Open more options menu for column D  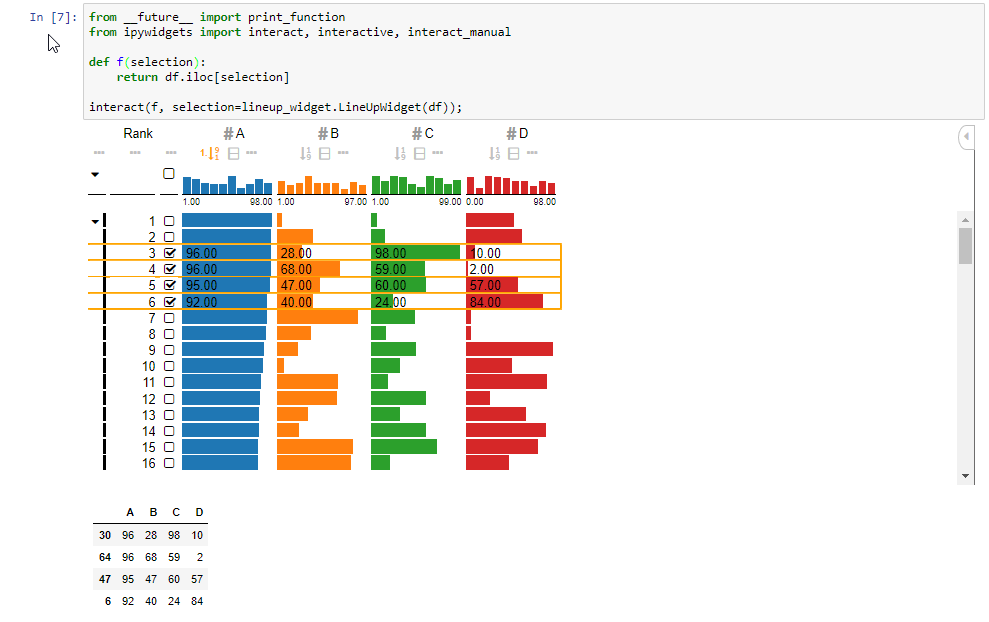(x=532, y=153)
